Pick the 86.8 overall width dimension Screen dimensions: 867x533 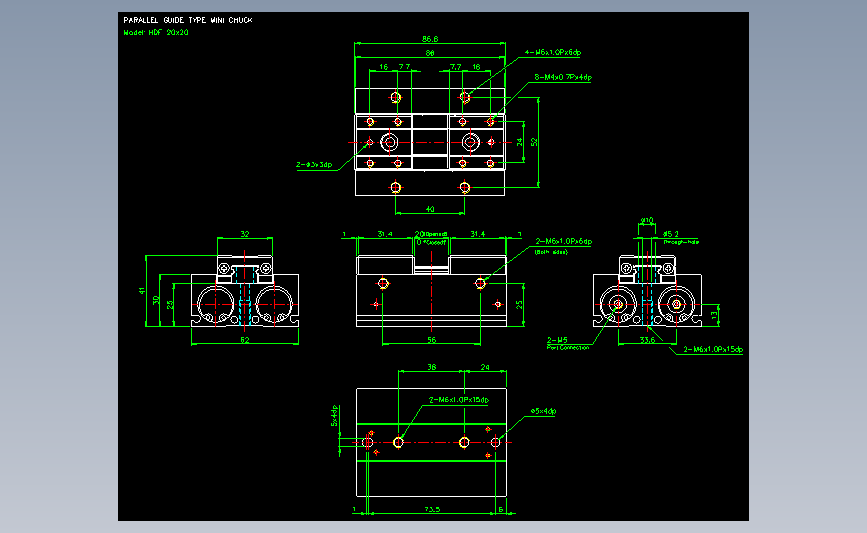click(430, 39)
